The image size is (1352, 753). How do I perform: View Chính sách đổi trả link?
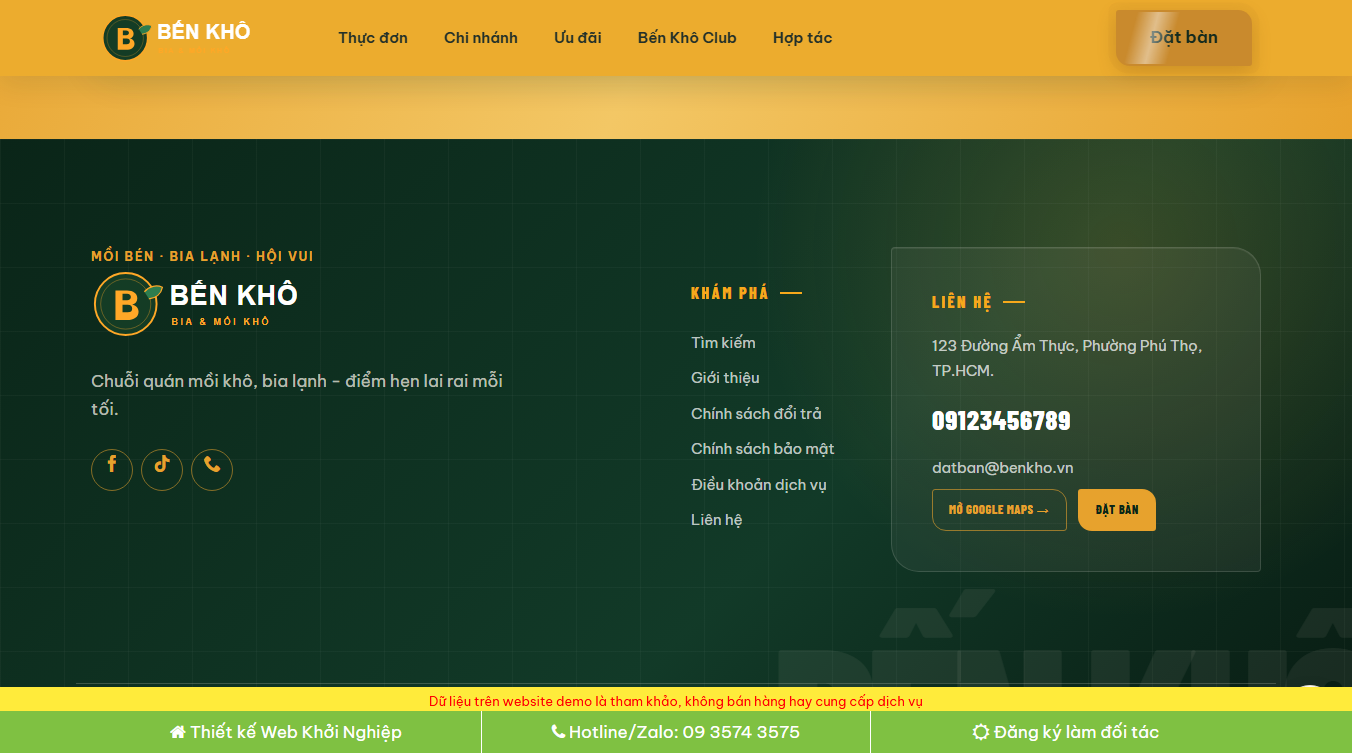(x=756, y=414)
